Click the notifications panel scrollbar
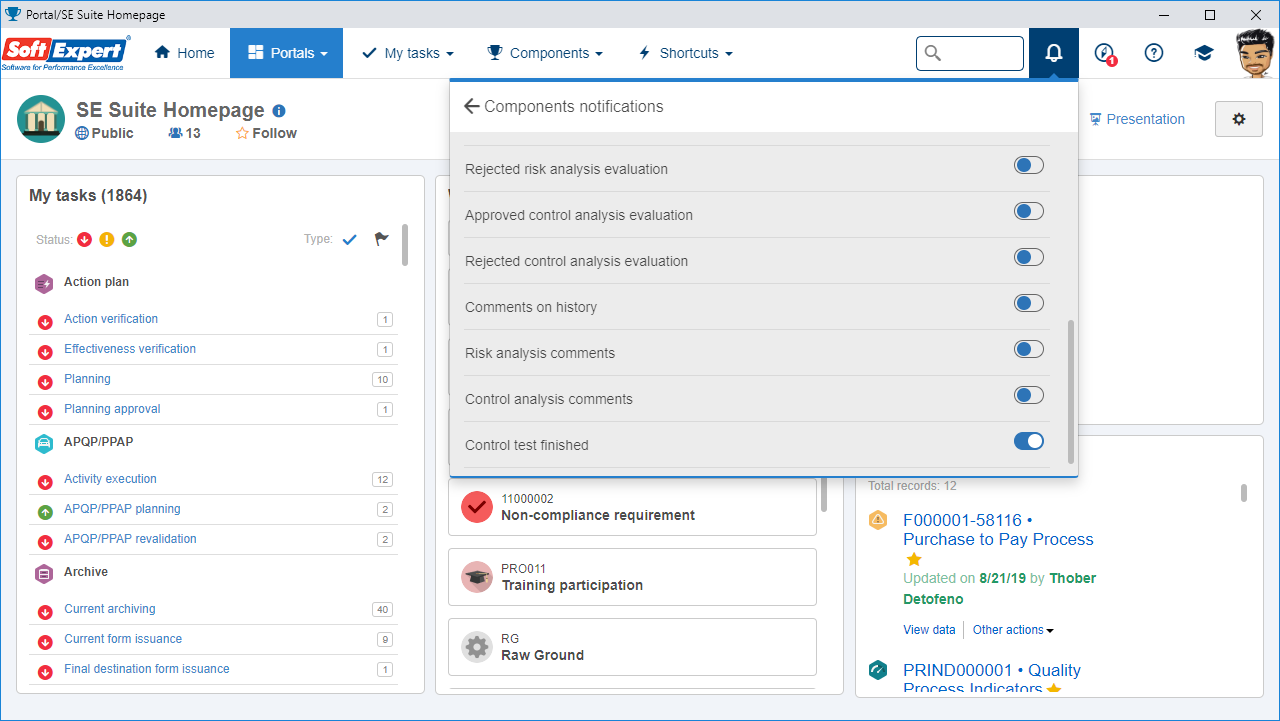 [x=1072, y=392]
